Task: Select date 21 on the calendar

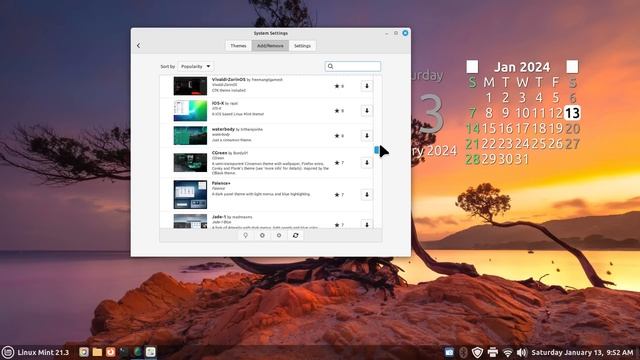Action: [473, 144]
